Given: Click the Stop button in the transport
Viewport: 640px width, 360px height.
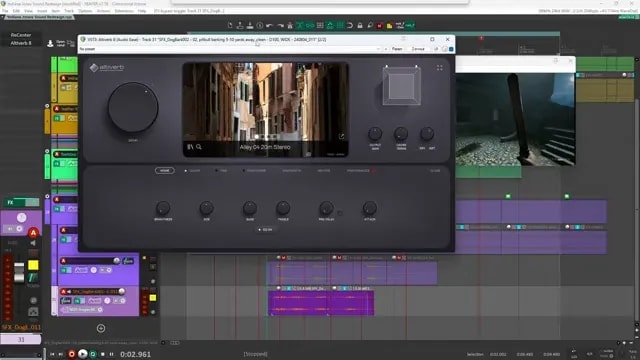Looking at the screenshot, I should click(102, 354).
